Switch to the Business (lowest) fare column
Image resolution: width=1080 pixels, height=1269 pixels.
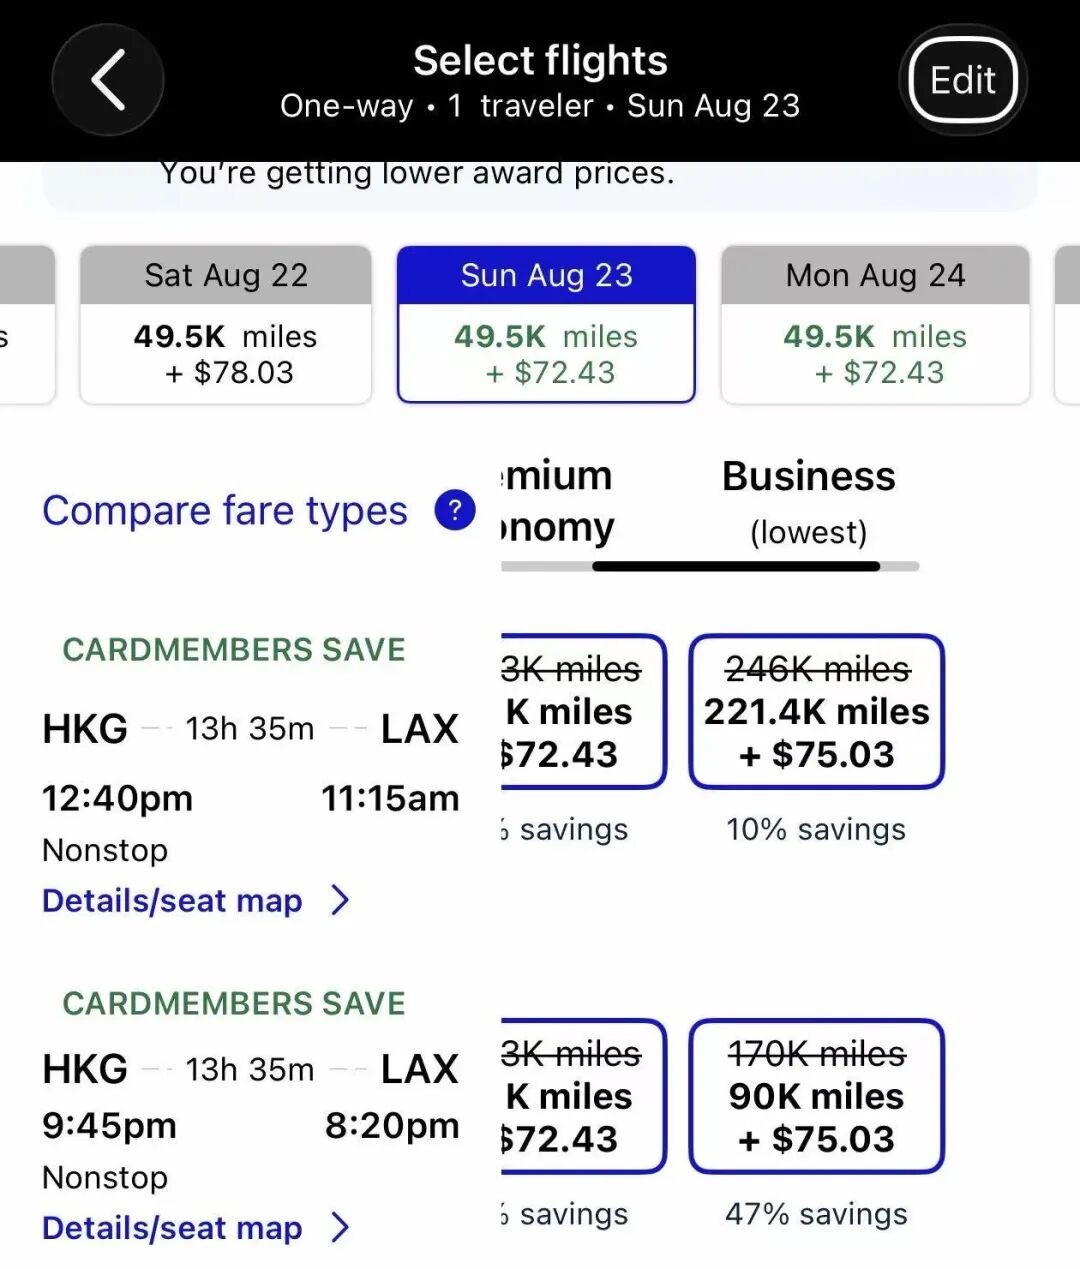(808, 501)
